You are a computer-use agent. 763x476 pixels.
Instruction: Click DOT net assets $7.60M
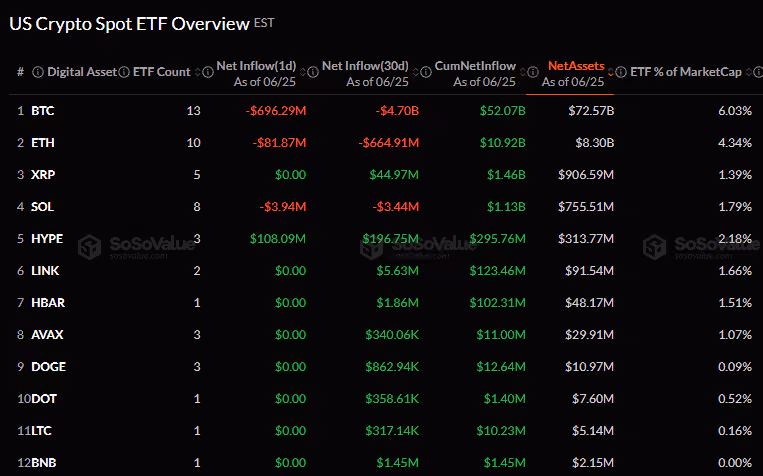pos(593,399)
